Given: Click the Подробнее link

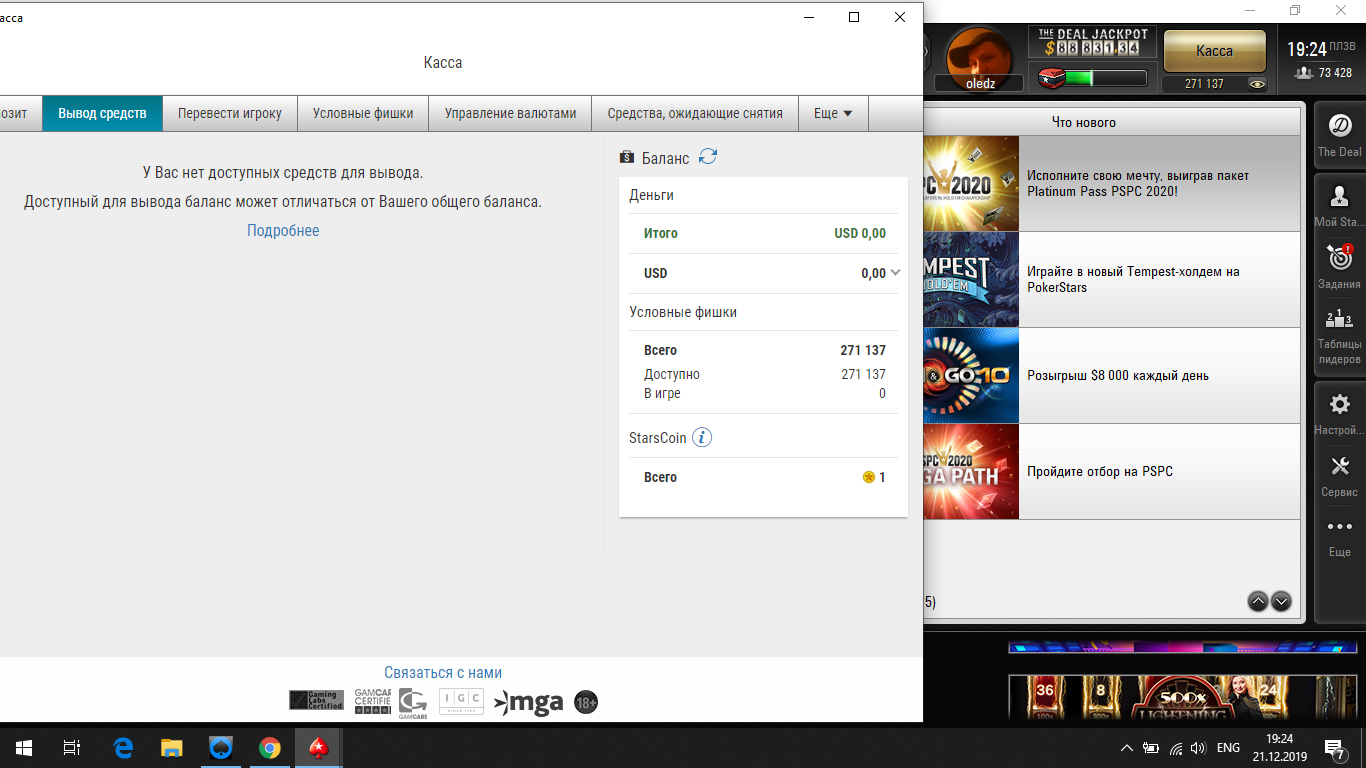Looking at the screenshot, I should 283,230.
